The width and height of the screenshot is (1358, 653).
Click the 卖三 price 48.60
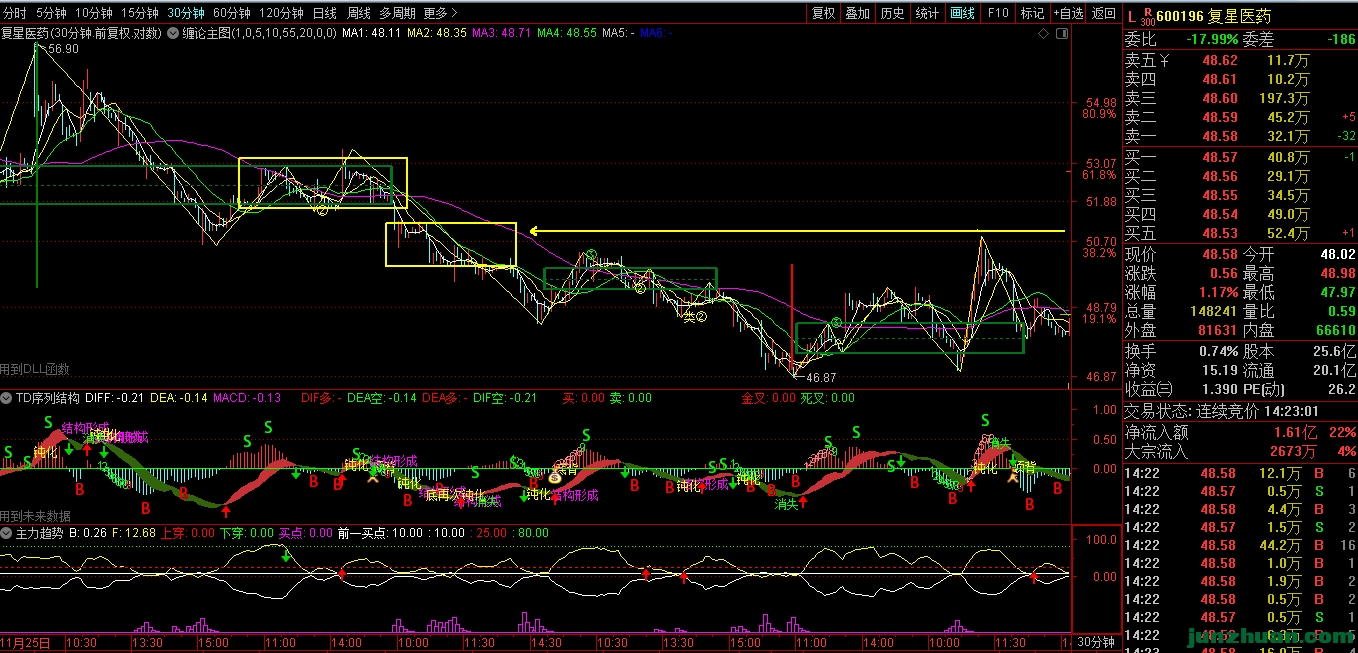point(1219,98)
